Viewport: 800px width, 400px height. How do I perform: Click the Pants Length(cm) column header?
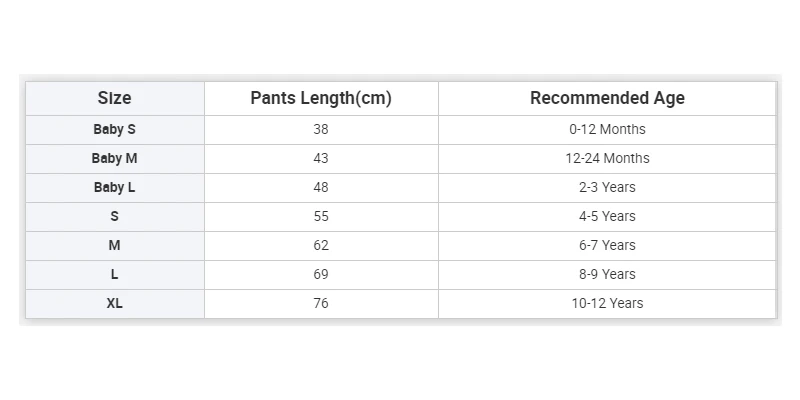coord(320,98)
